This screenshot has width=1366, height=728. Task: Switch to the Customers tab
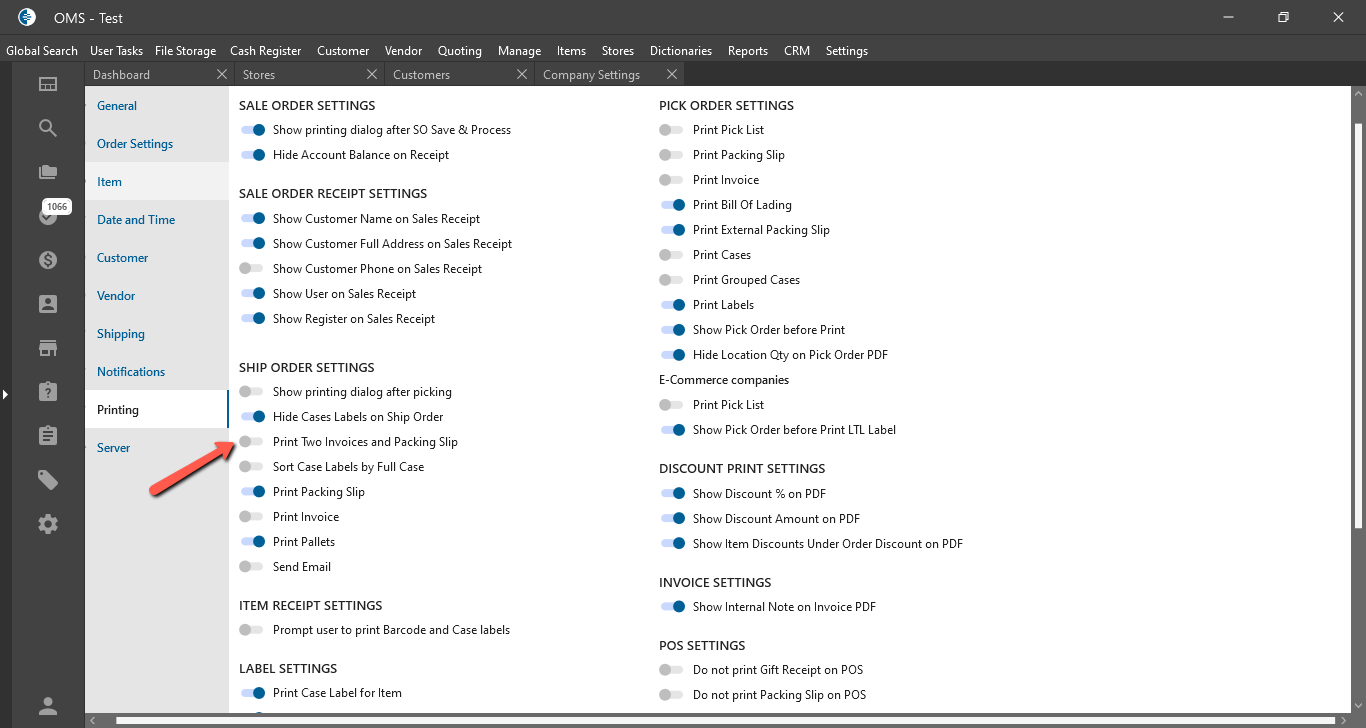pos(422,75)
